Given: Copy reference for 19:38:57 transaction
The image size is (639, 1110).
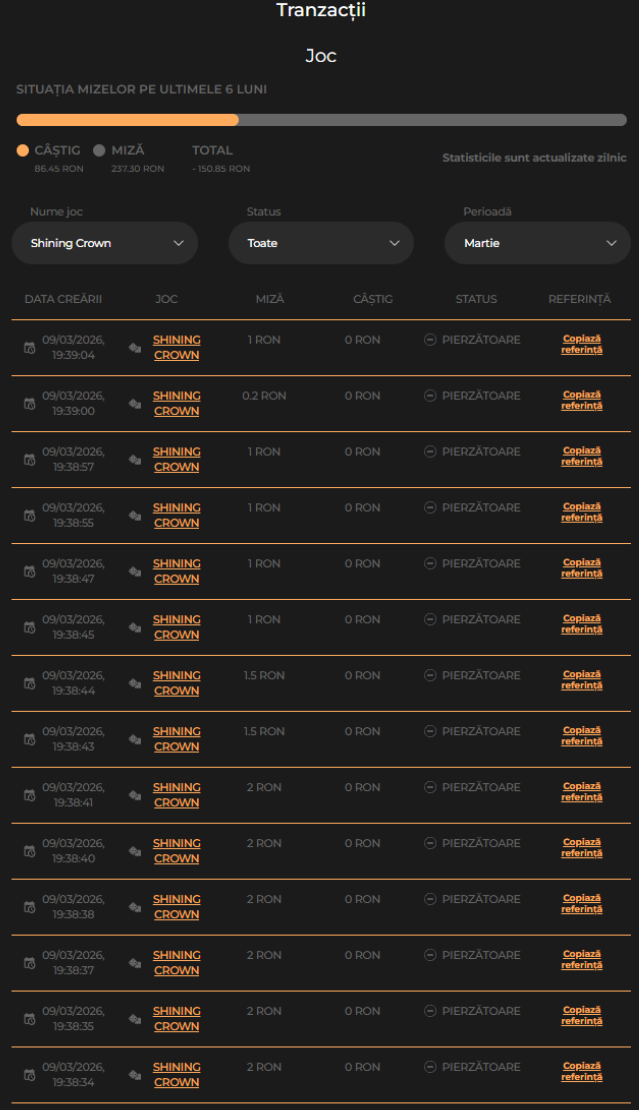Looking at the screenshot, I should (582, 457).
